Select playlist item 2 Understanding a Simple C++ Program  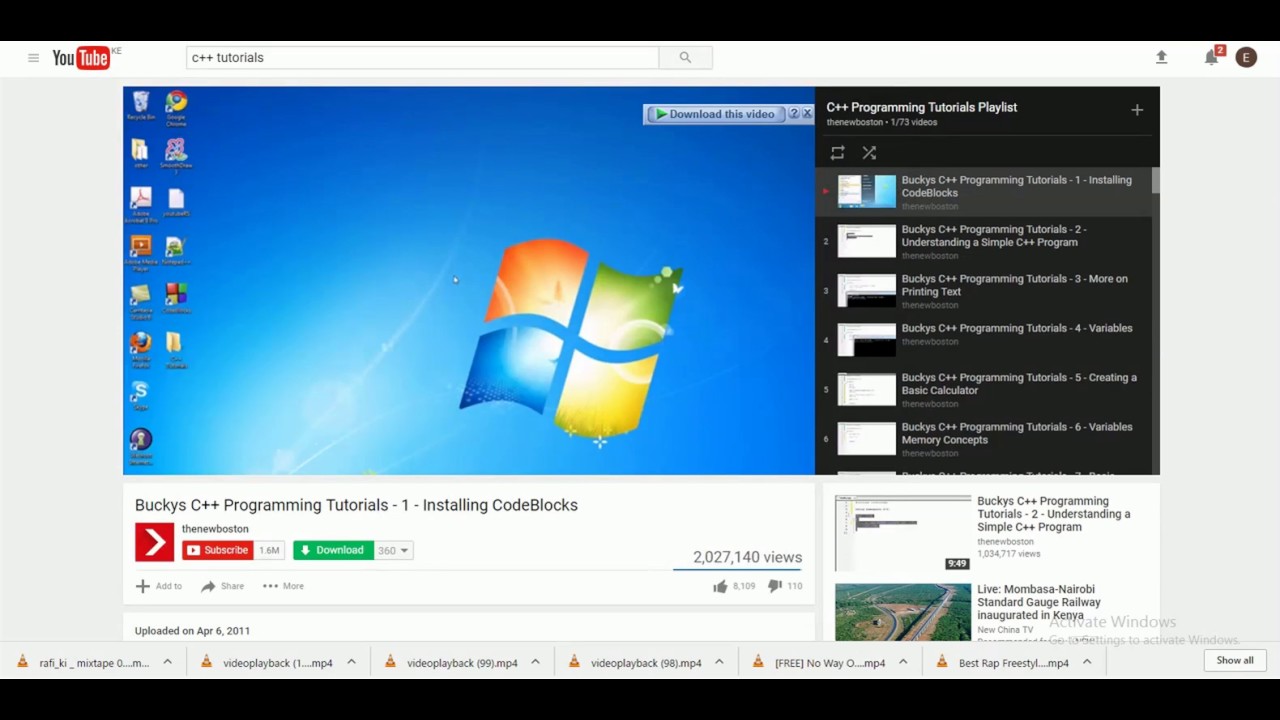[983, 241]
